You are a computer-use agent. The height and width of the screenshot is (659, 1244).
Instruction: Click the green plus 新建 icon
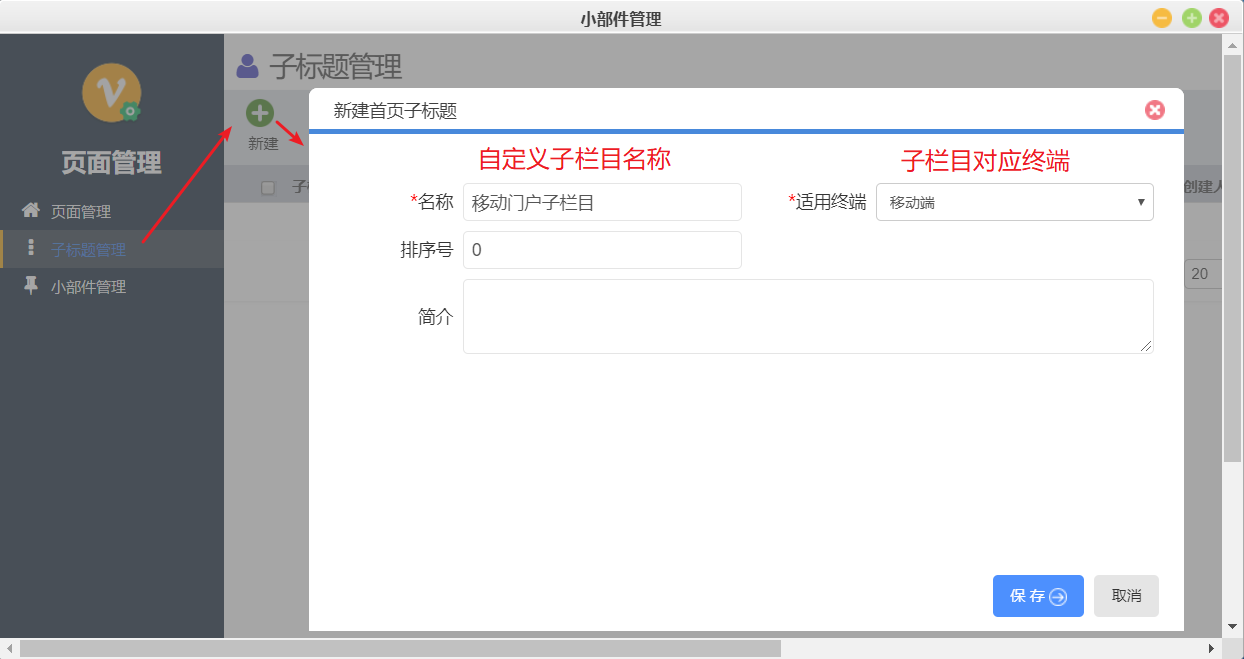pos(260,114)
